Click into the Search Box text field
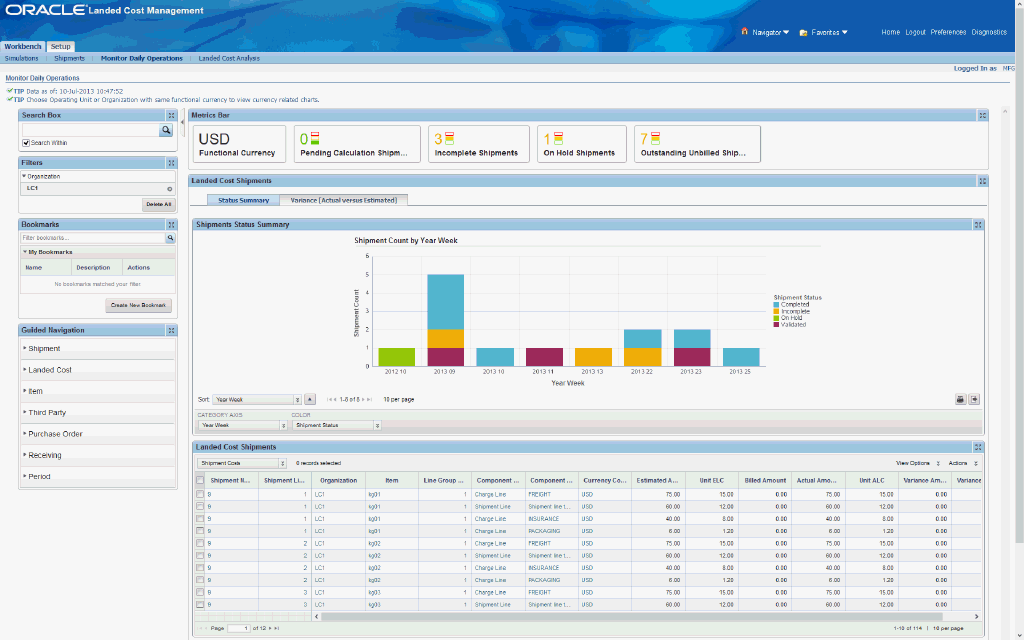This screenshot has width=1024, height=640. click(91, 131)
